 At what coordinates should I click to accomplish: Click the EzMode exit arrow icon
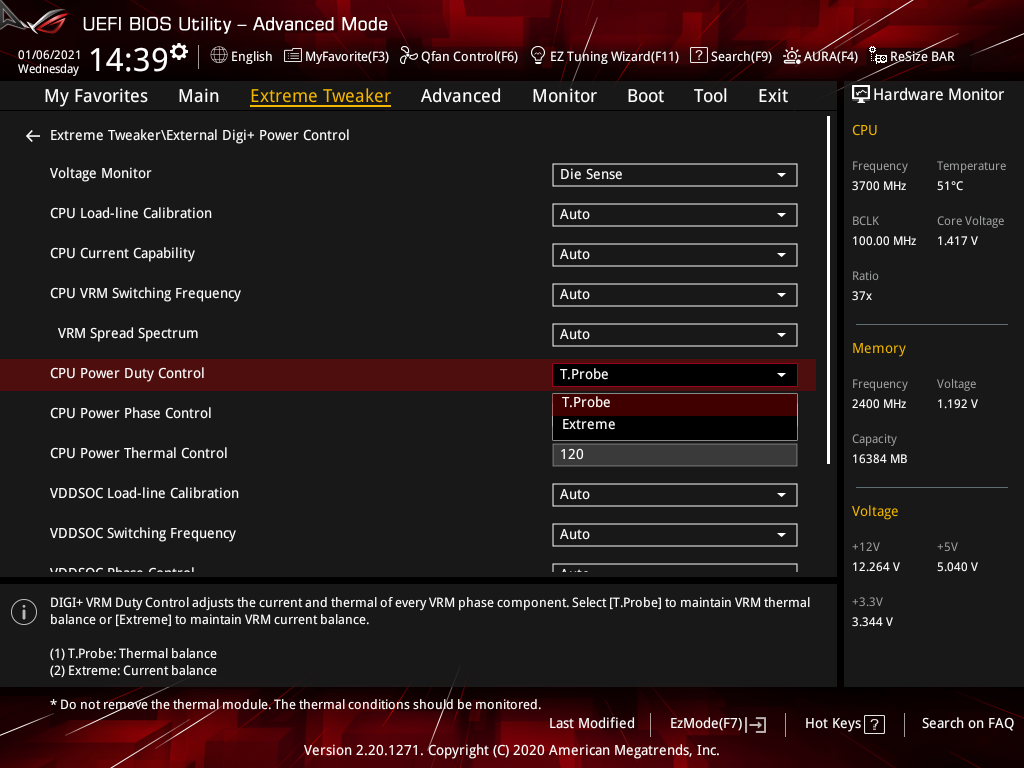(x=756, y=724)
